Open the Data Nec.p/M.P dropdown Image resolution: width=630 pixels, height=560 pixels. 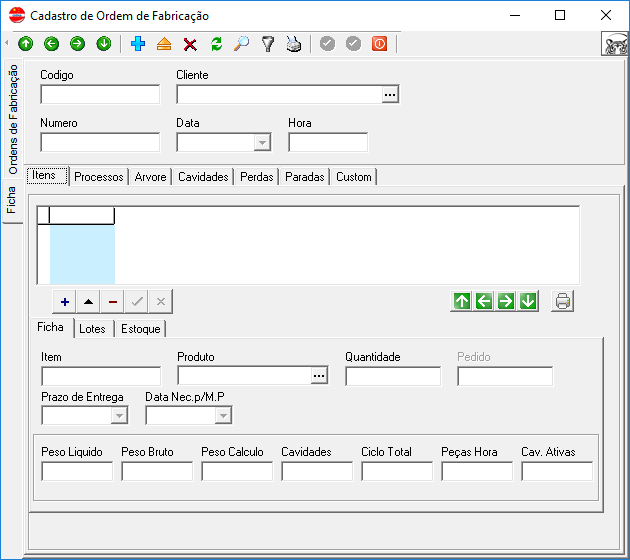(x=223, y=415)
